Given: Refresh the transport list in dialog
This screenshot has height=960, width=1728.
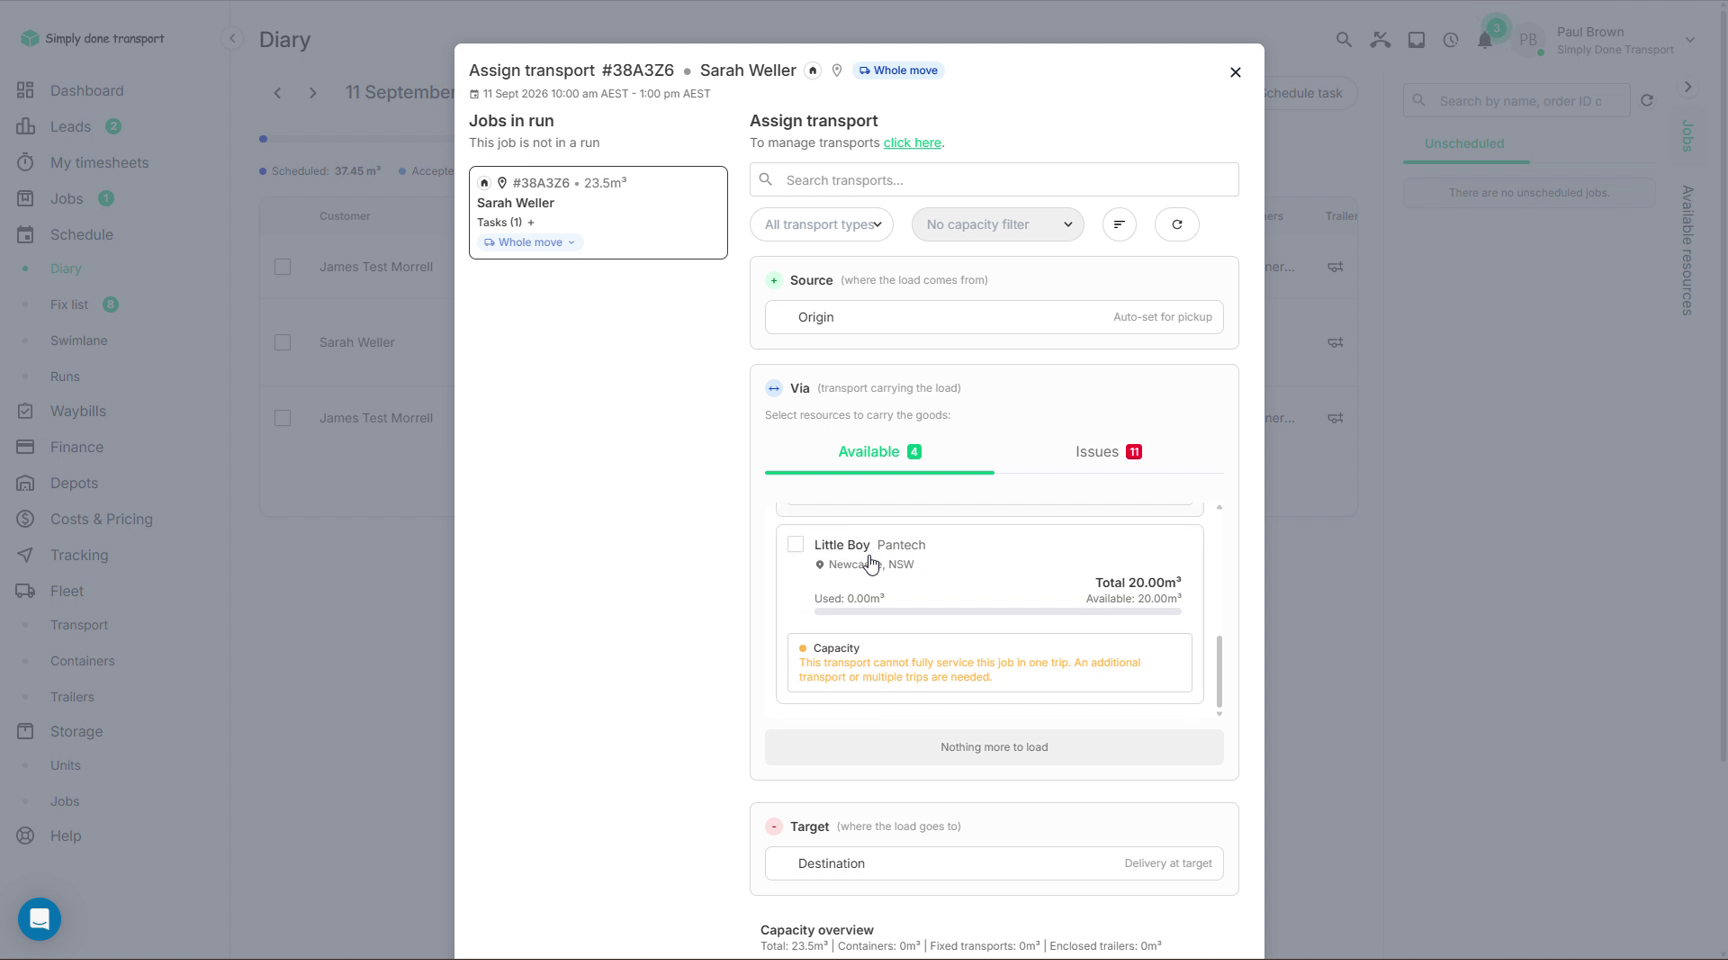Looking at the screenshot, I should [x=1177, y=224].
